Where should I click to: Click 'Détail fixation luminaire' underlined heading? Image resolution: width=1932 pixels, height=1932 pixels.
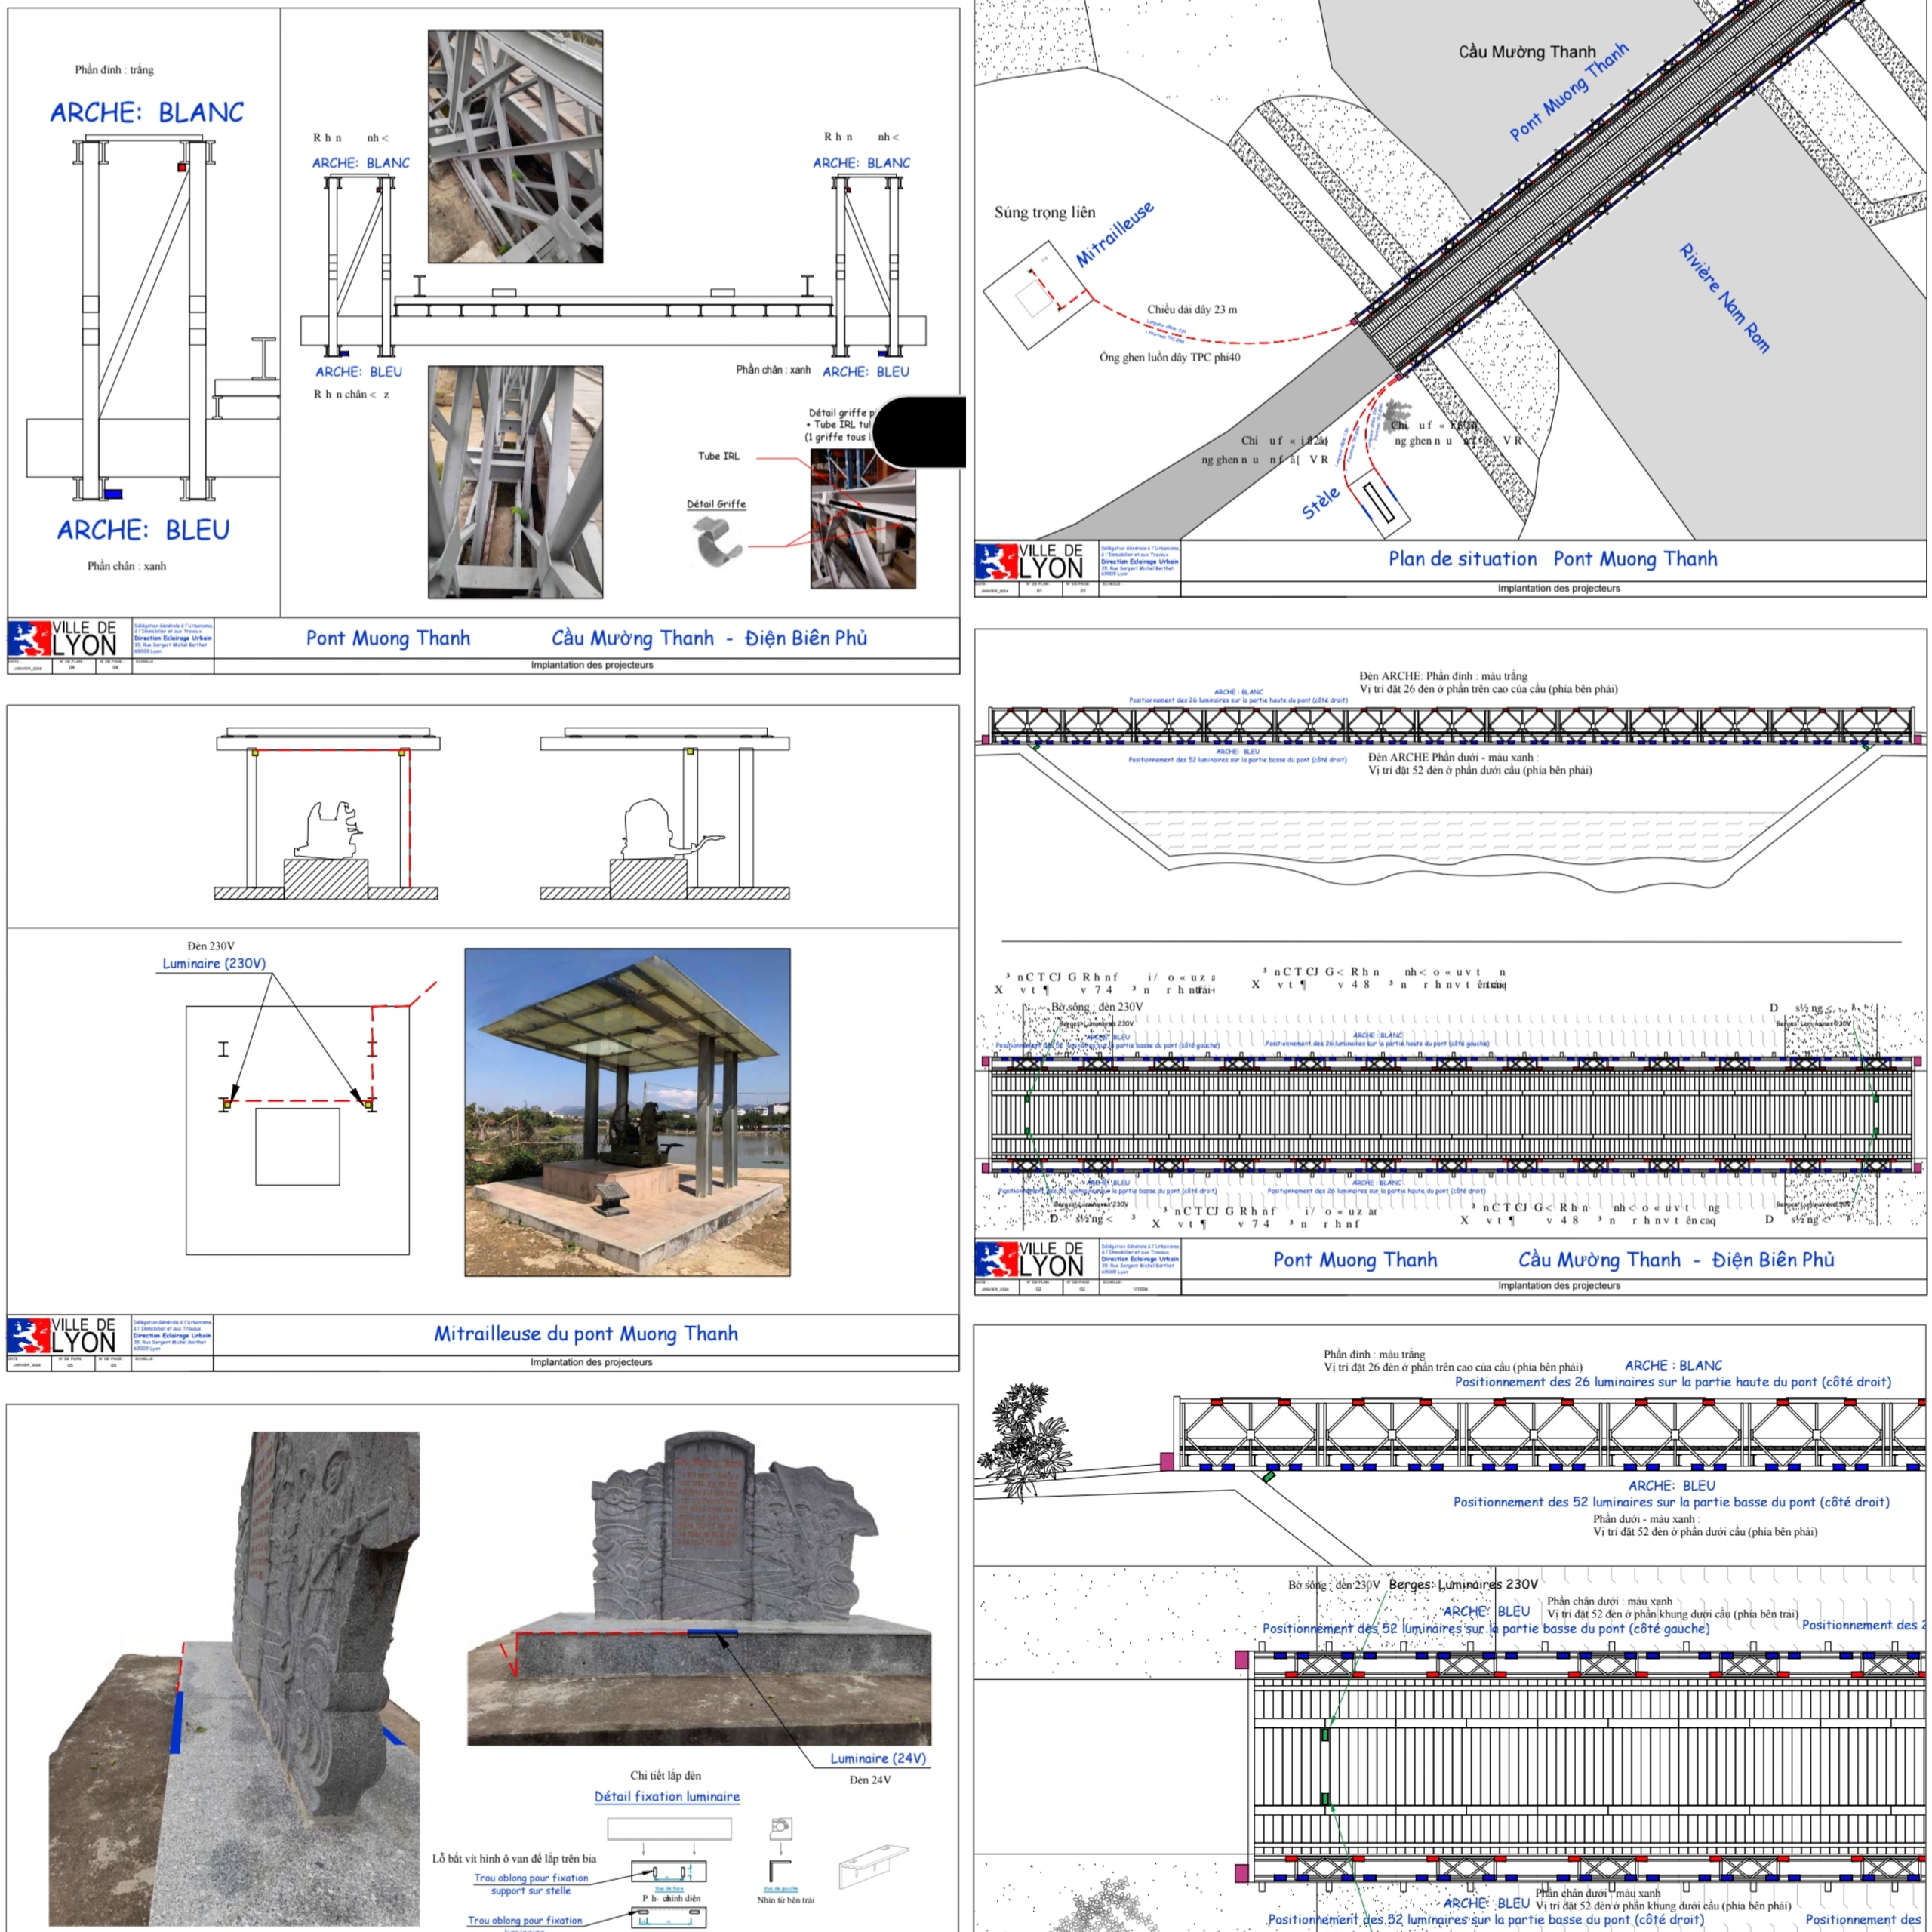667,1796
